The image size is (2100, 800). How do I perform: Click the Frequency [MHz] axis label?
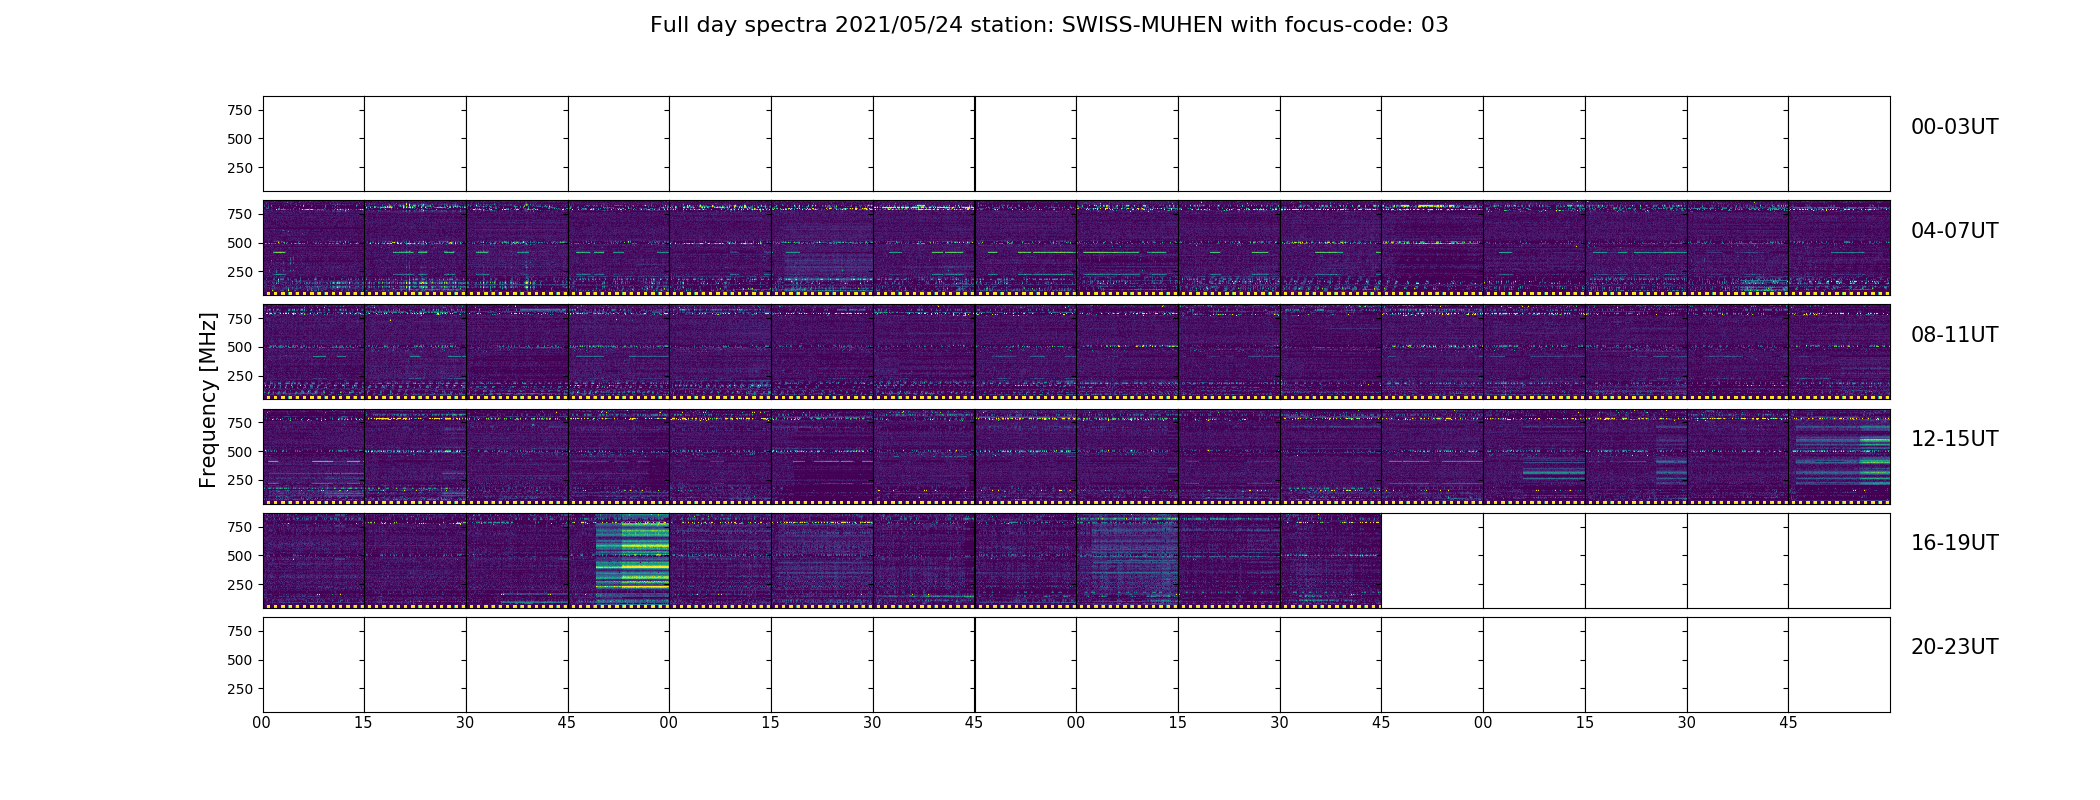tap(208, 400)
